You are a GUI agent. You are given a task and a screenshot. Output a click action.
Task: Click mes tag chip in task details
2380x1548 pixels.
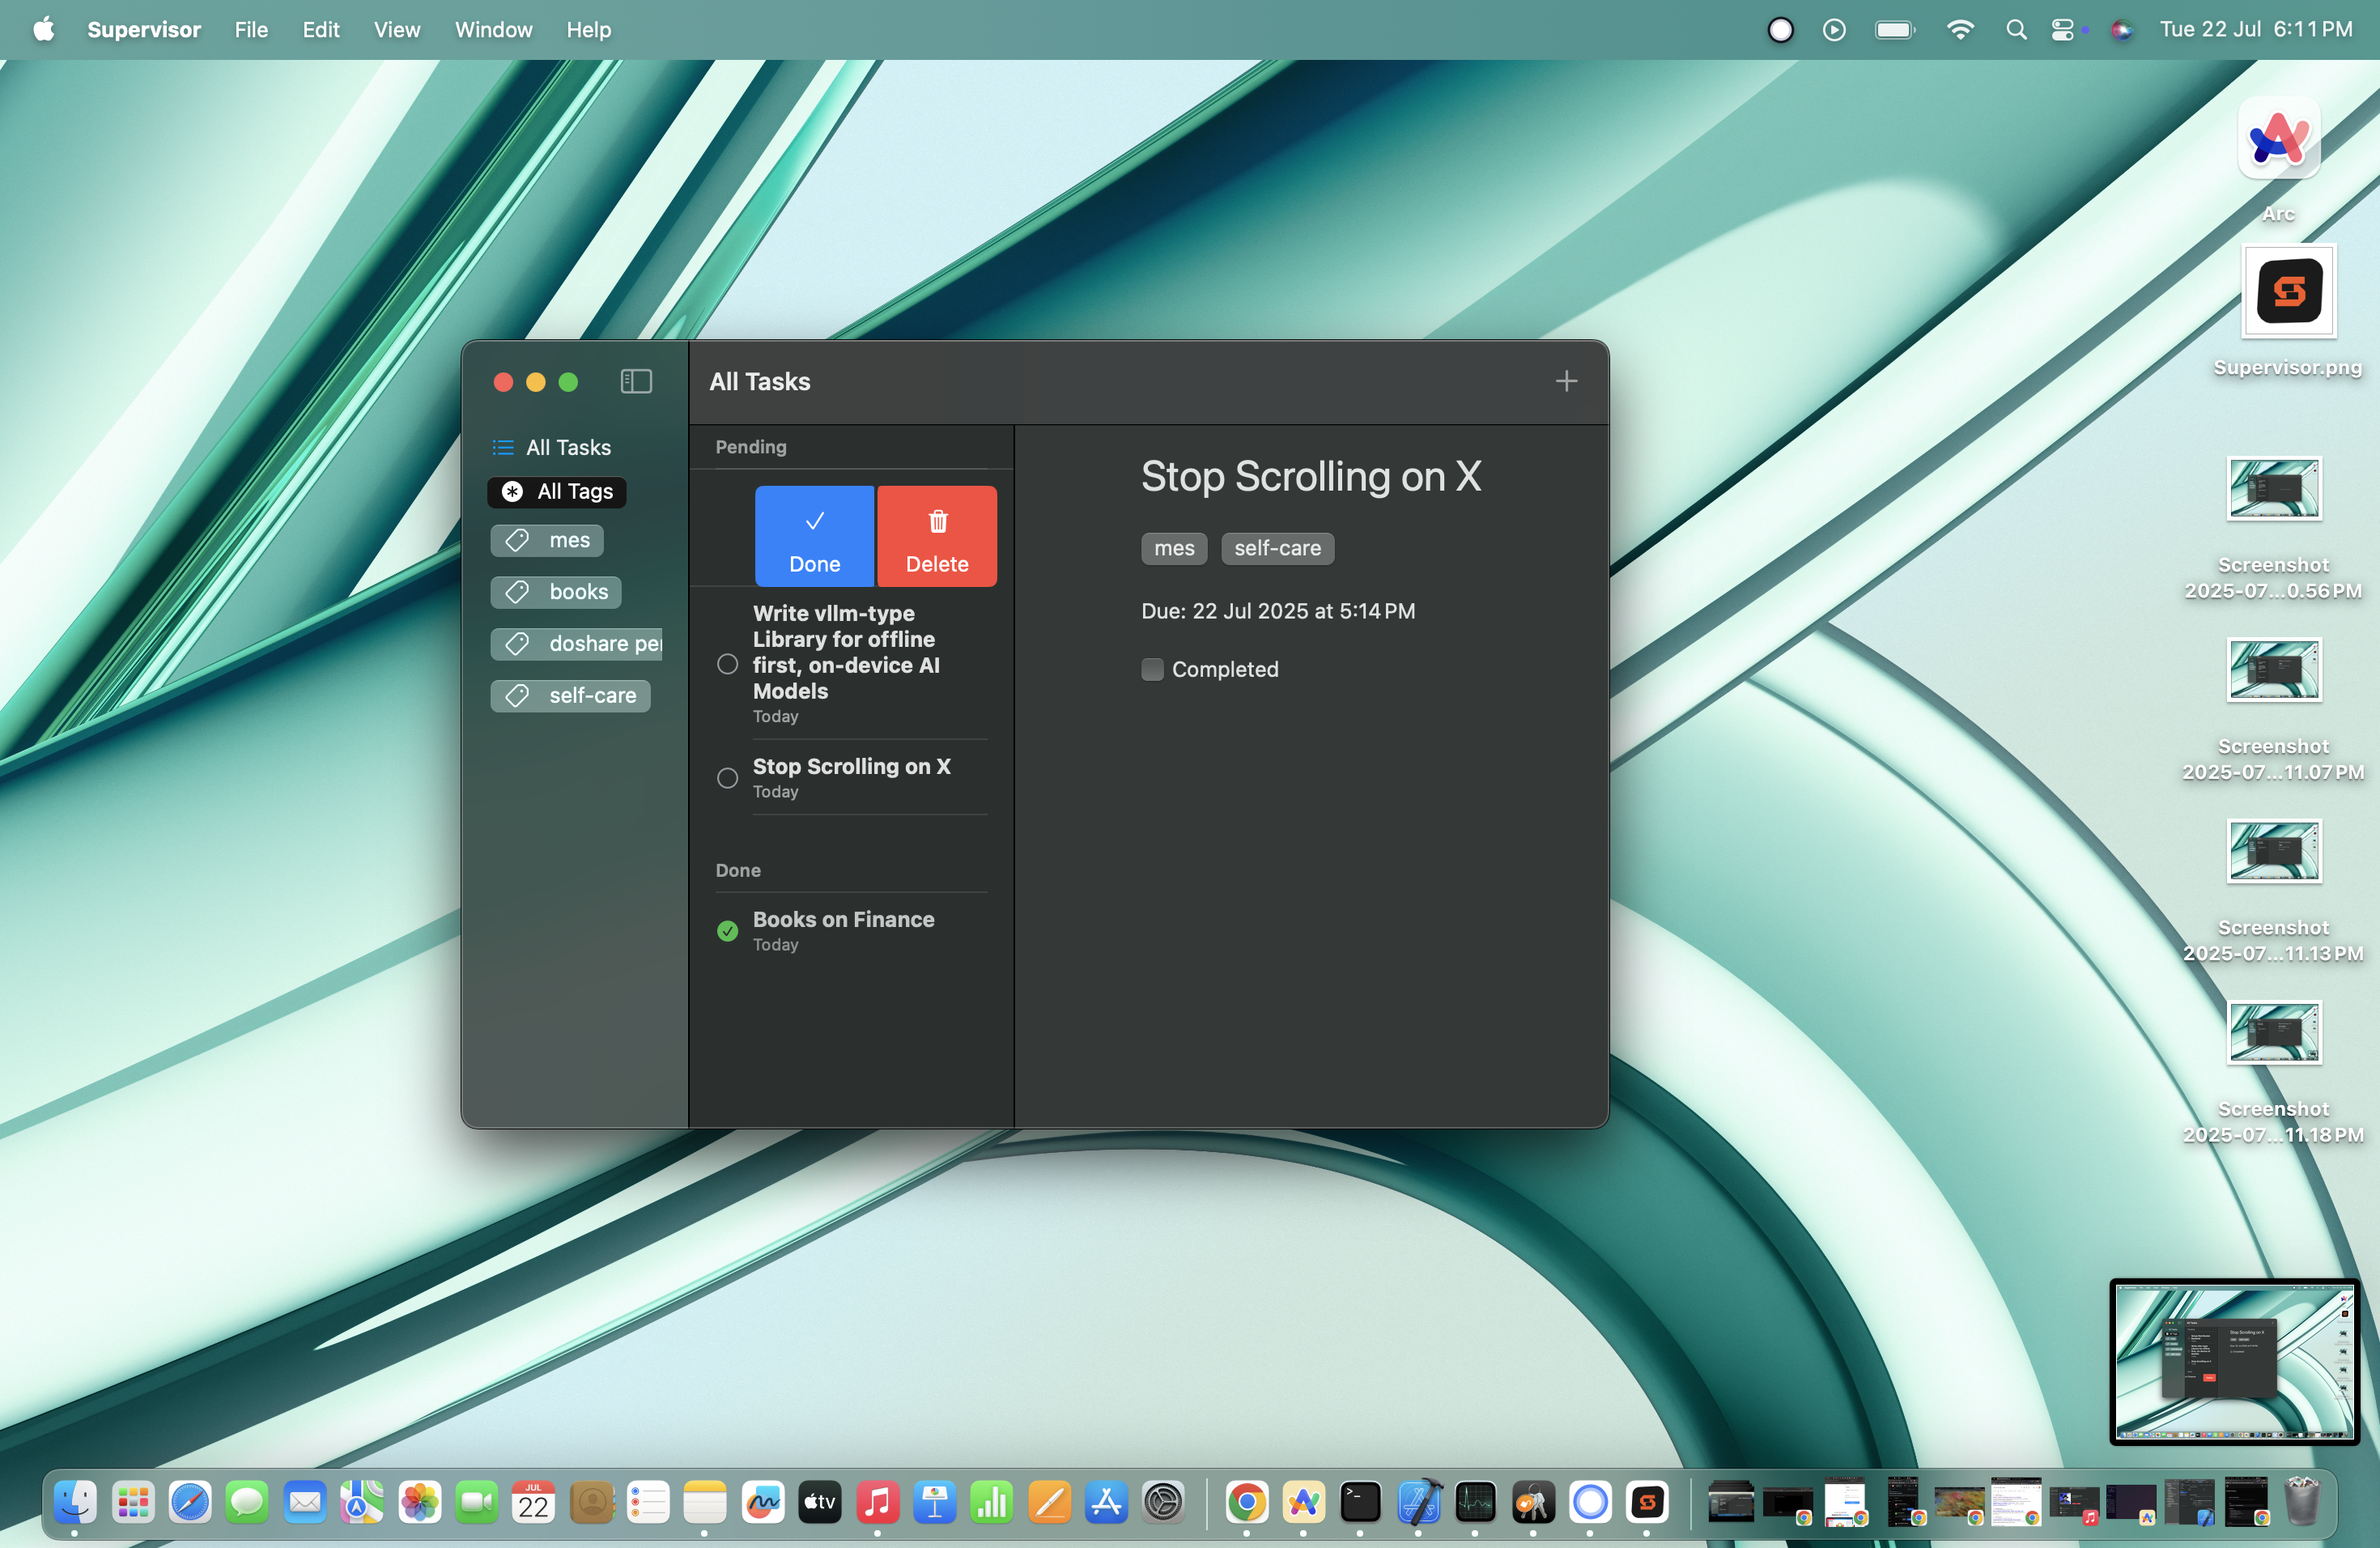[1174, 548]
